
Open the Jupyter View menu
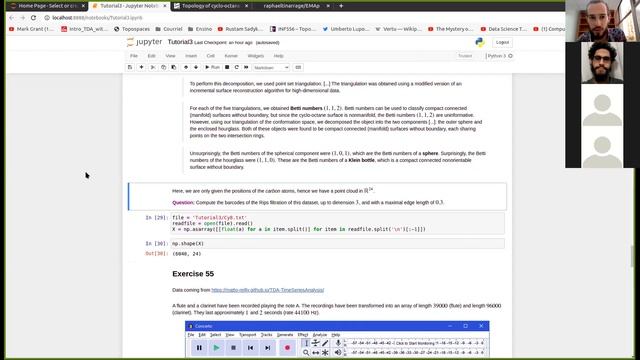pyautogui.click(x=170, y=56)
